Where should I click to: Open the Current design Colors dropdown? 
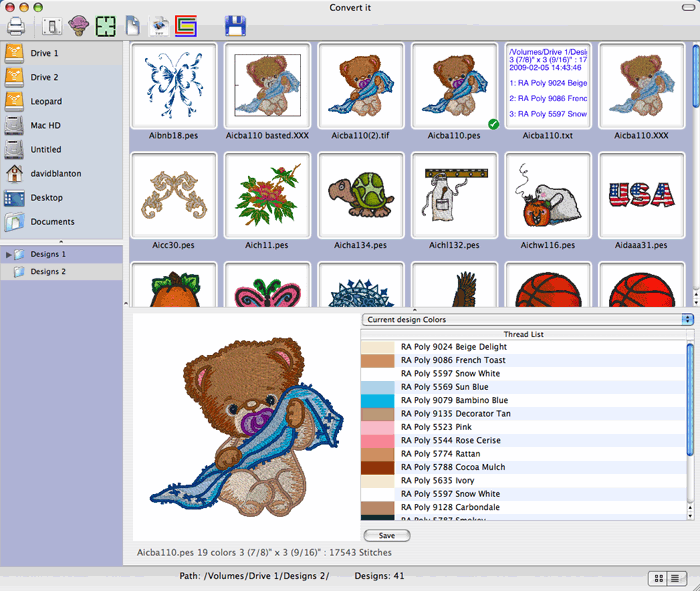528,320
